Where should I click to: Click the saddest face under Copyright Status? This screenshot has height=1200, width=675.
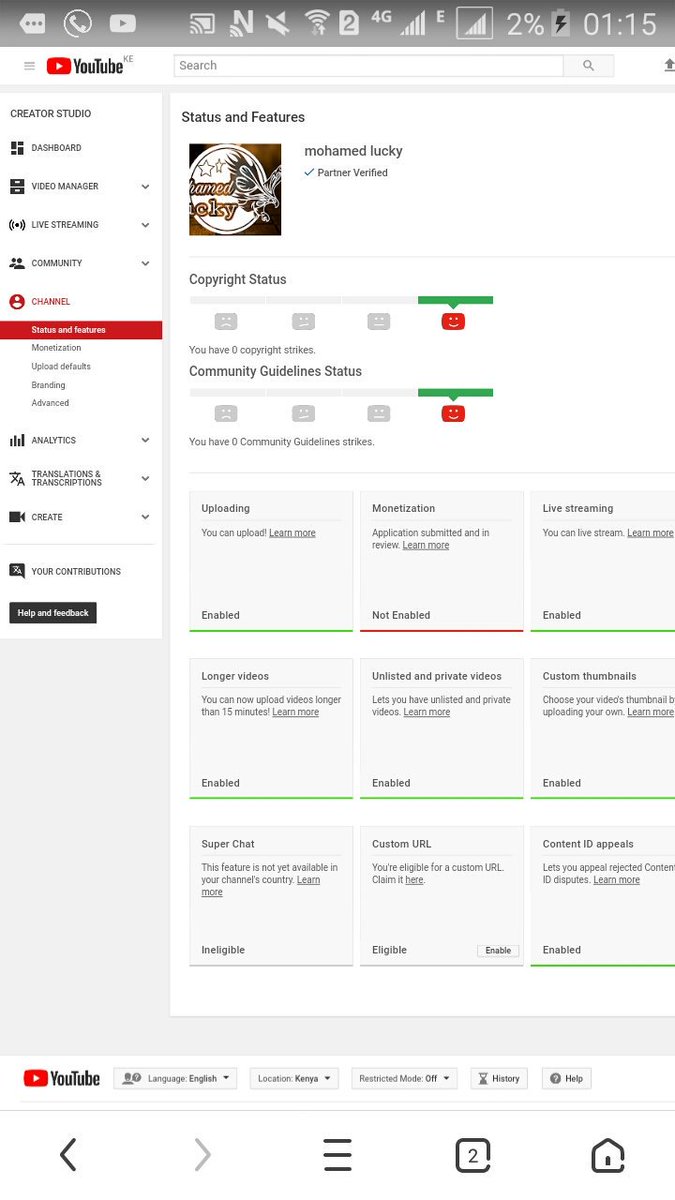pos(226,321)
